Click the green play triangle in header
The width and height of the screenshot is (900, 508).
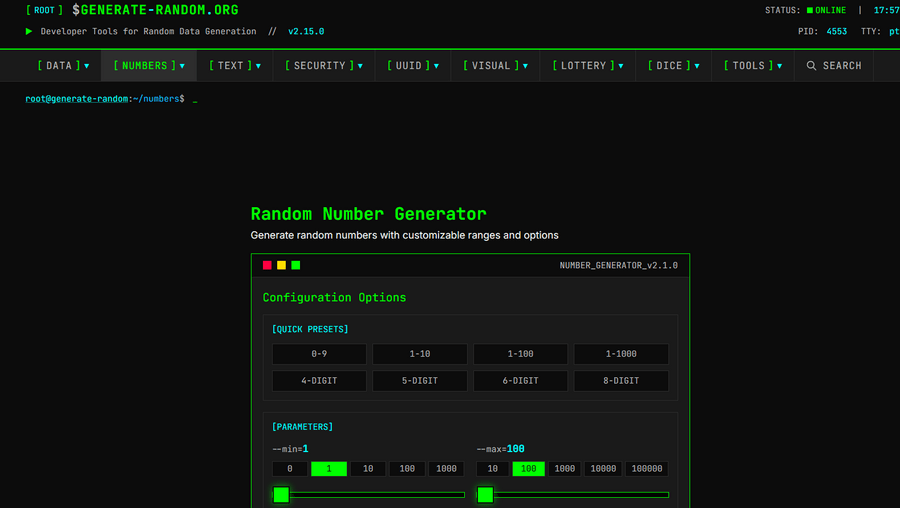coord(29,31)
